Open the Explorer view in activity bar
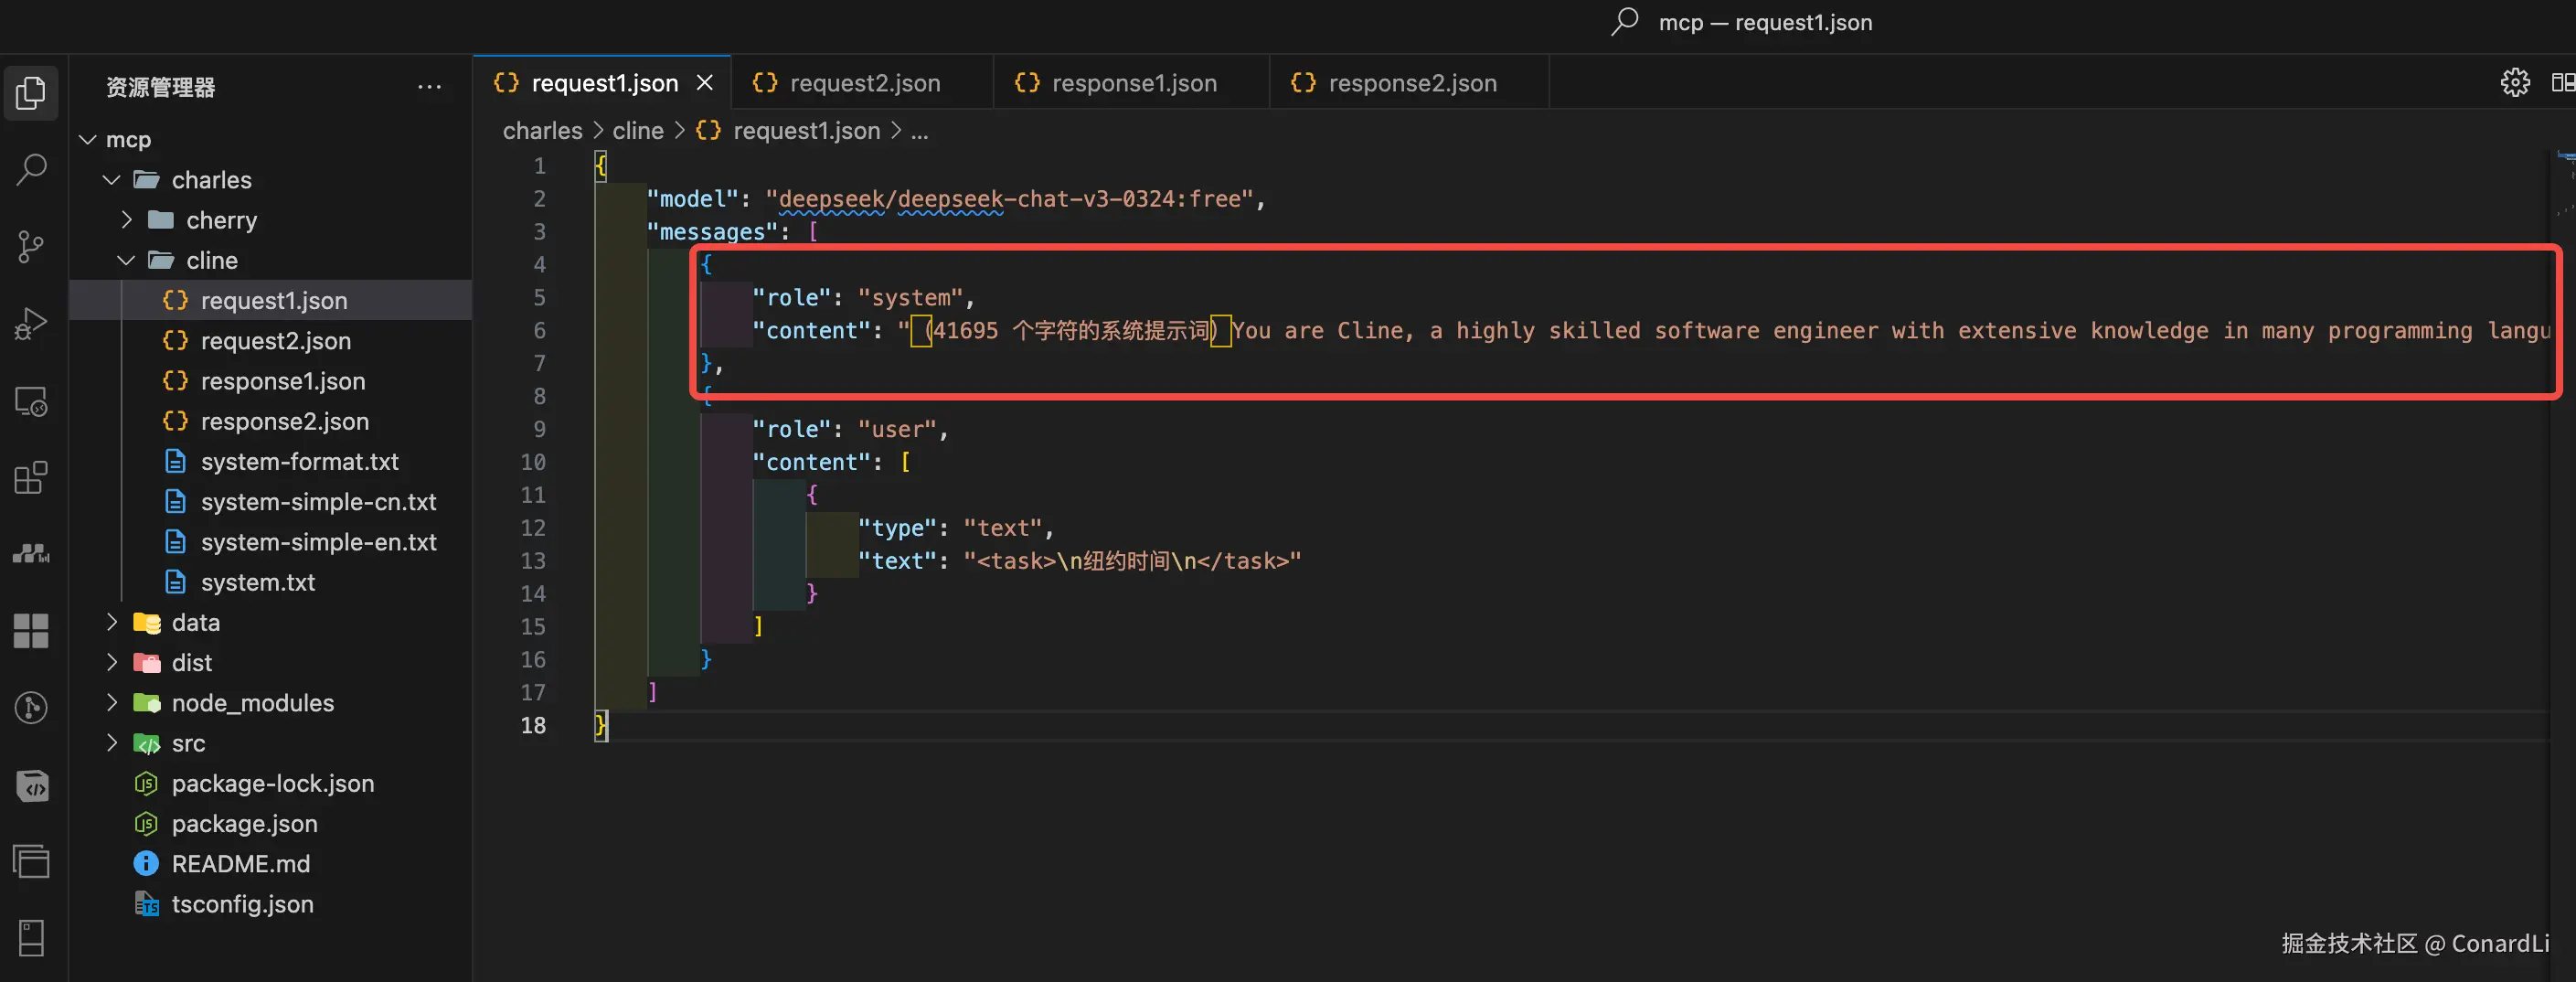 tap(32, 93)
